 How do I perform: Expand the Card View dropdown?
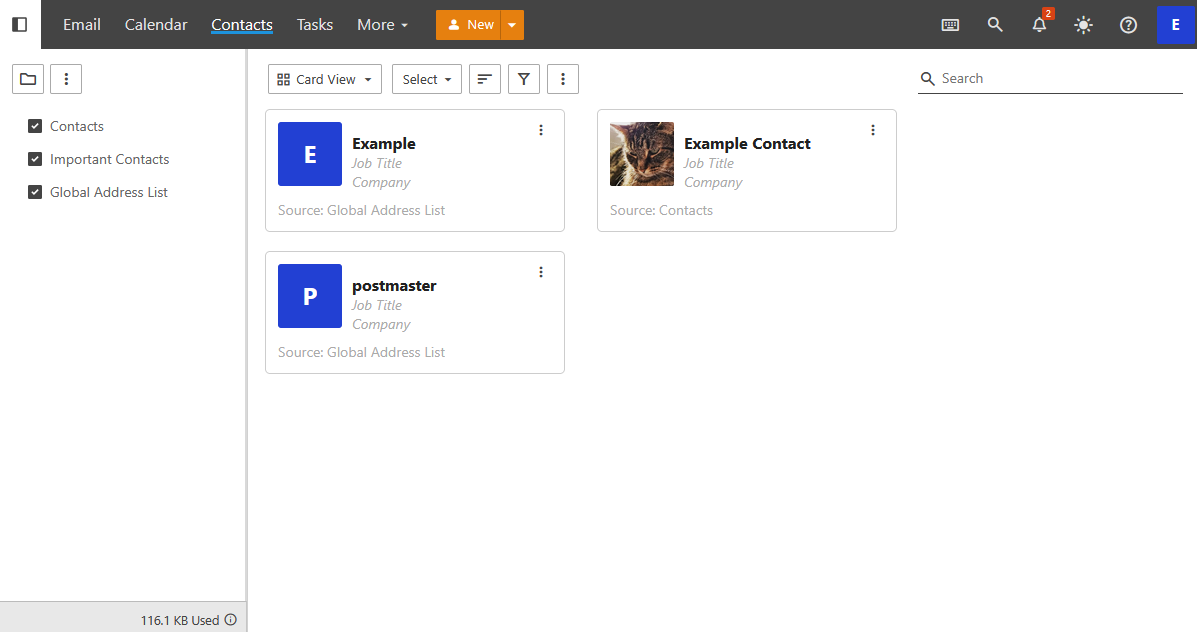click(x=324, y=79)
